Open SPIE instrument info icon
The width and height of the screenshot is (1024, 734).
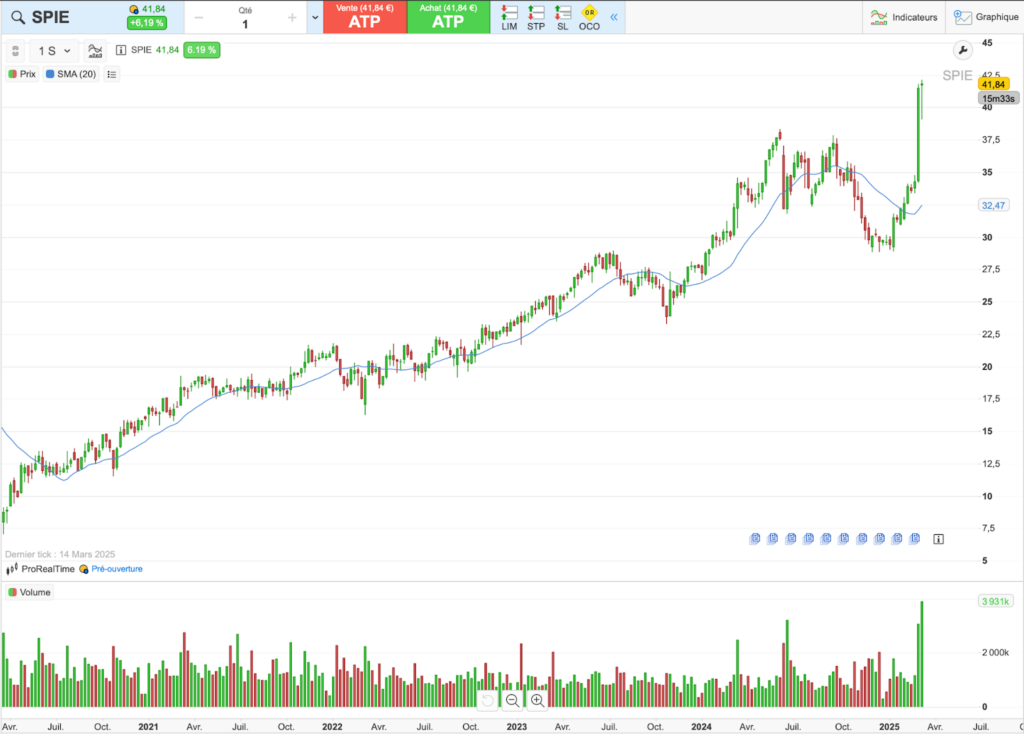[x=121, y=50]
